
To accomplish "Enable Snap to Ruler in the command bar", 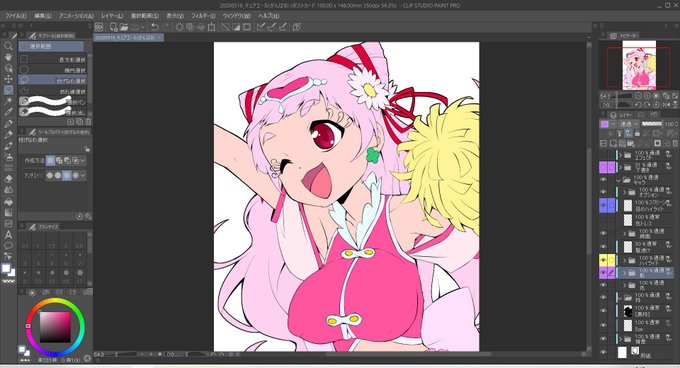I will click(x=260, y=27).
